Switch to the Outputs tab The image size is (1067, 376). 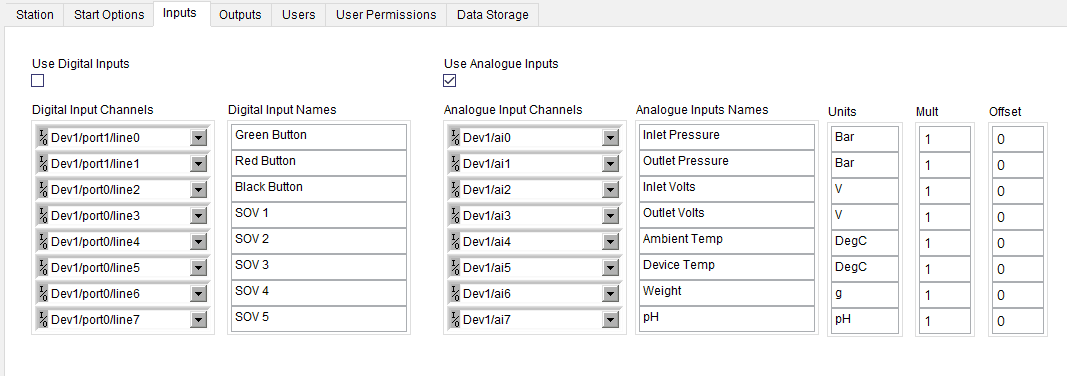tap(240, 15)
